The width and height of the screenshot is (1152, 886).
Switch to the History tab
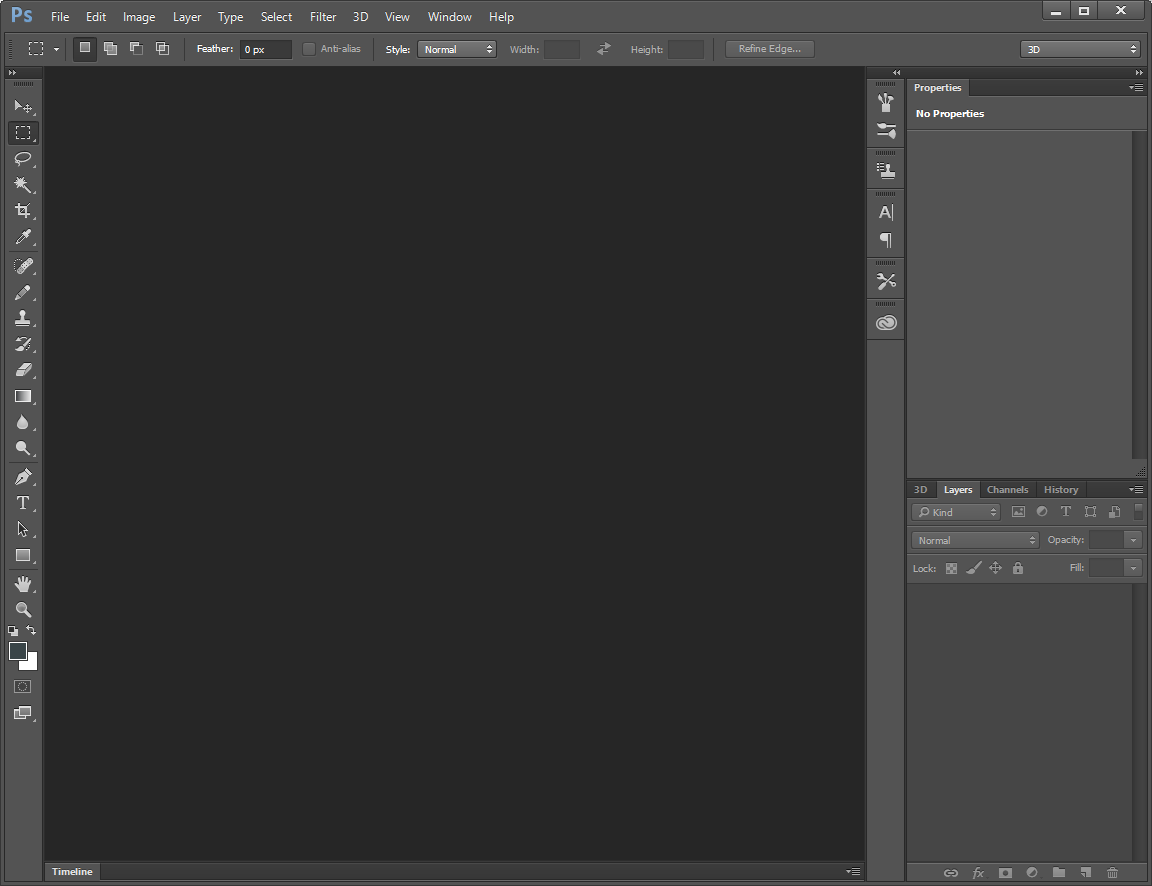[x=1061, y=489]
